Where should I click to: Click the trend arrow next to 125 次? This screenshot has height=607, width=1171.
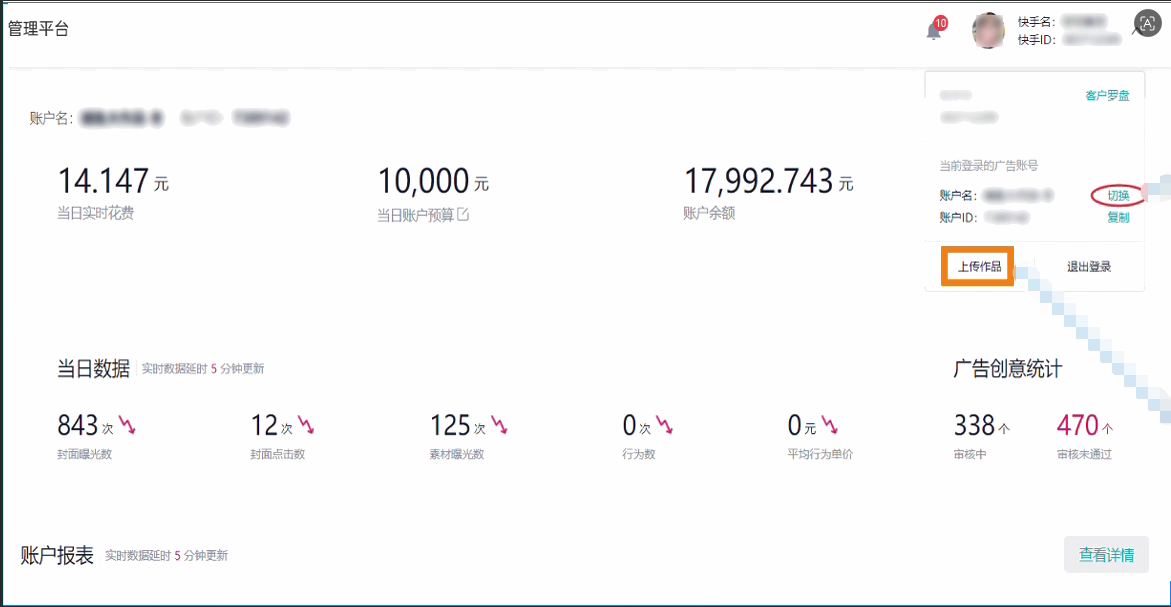pos(499,425)
